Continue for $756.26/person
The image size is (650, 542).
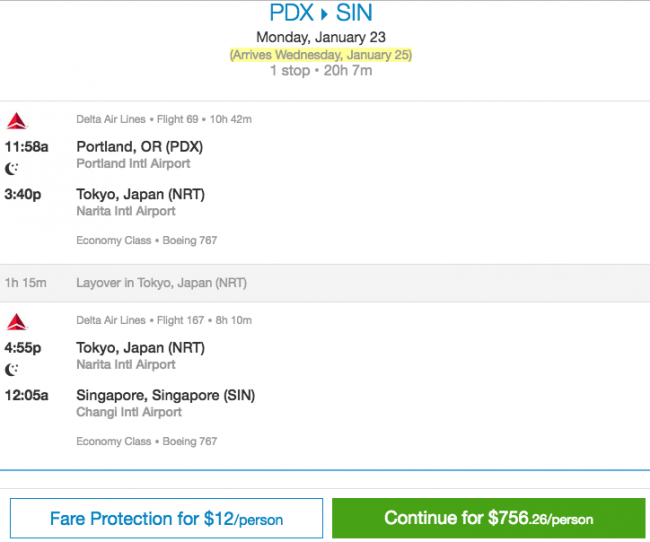pyautogui.click(x=489, y=518)
